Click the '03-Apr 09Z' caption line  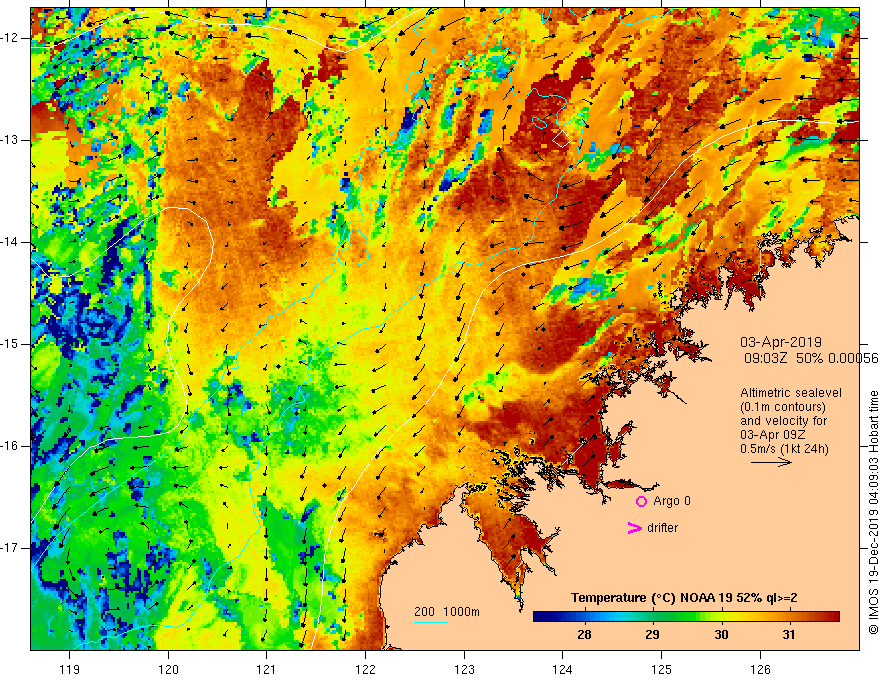tap(773, 435)
